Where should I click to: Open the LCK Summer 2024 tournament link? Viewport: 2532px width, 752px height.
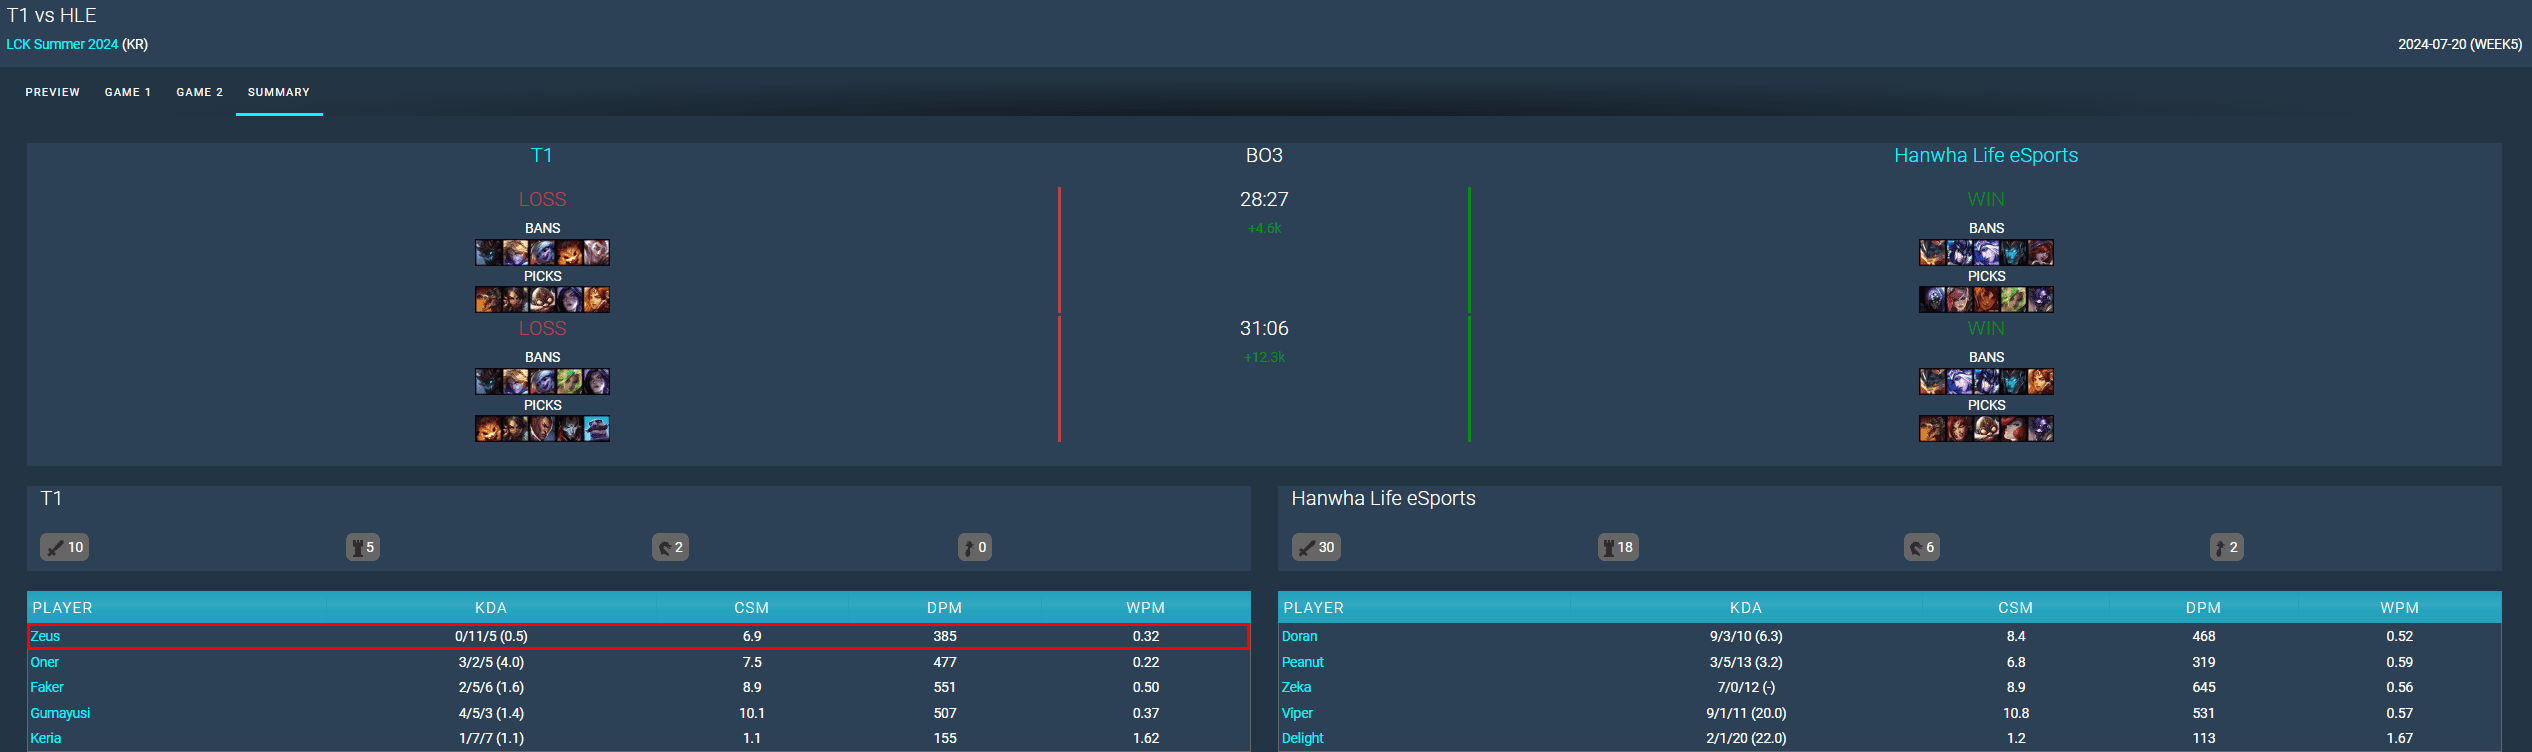[x=62, y=44]
